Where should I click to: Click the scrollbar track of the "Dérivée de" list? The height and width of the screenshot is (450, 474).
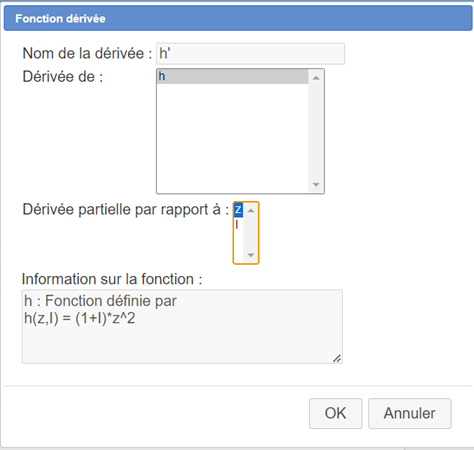pyautogui.click(x=316, y=131)
